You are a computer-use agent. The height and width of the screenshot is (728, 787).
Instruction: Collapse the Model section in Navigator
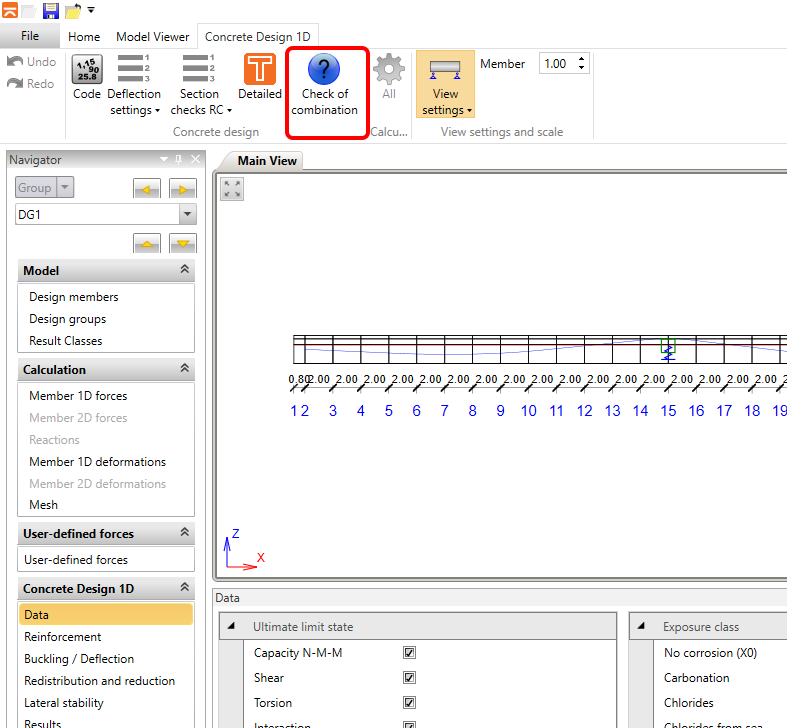click(x=184, y=271)
